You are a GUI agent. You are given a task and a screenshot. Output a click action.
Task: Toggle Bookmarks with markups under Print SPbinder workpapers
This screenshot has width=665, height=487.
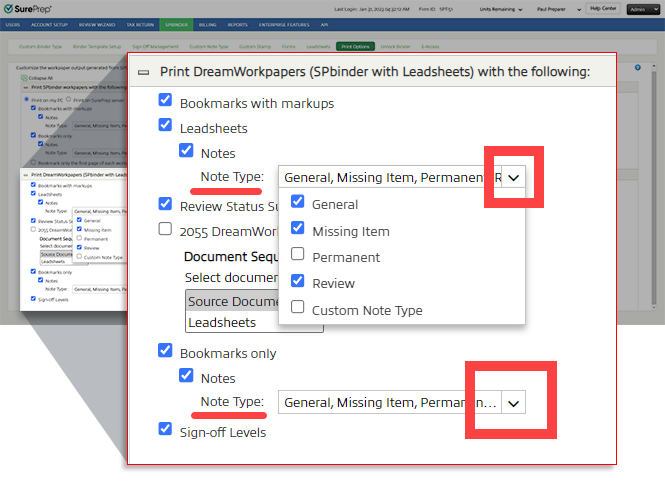coord(34,108)
